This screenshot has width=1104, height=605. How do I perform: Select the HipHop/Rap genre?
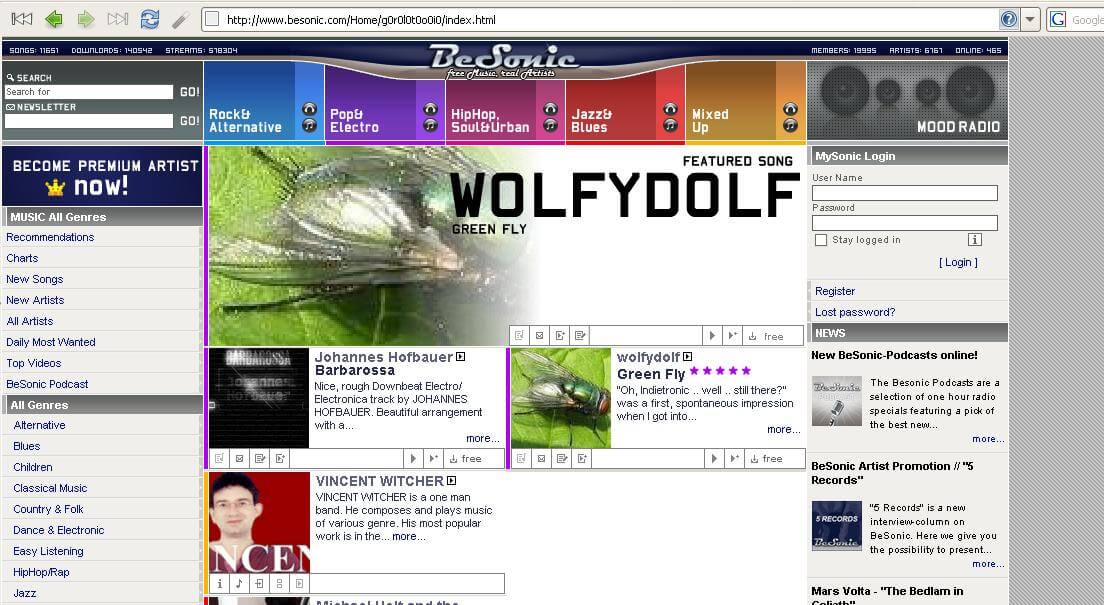[41, 573]
